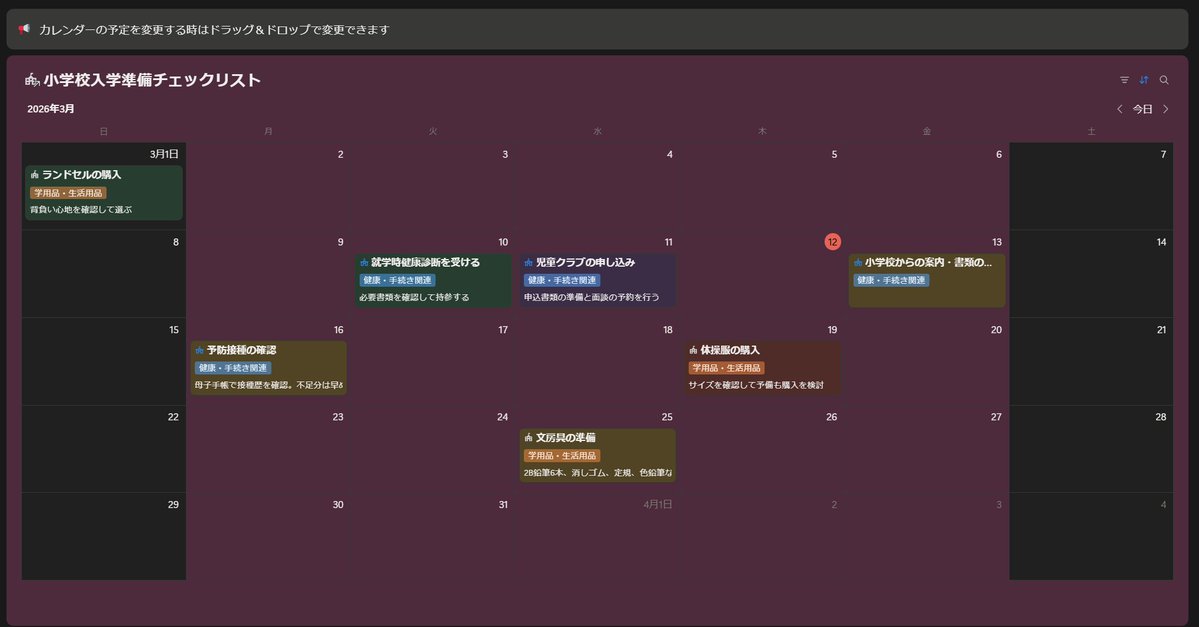Select 健康・手続き関連 tag on 小学校からの案内
The height and width of the screenshot is (627, 1199).
click(x=891, y=281)
